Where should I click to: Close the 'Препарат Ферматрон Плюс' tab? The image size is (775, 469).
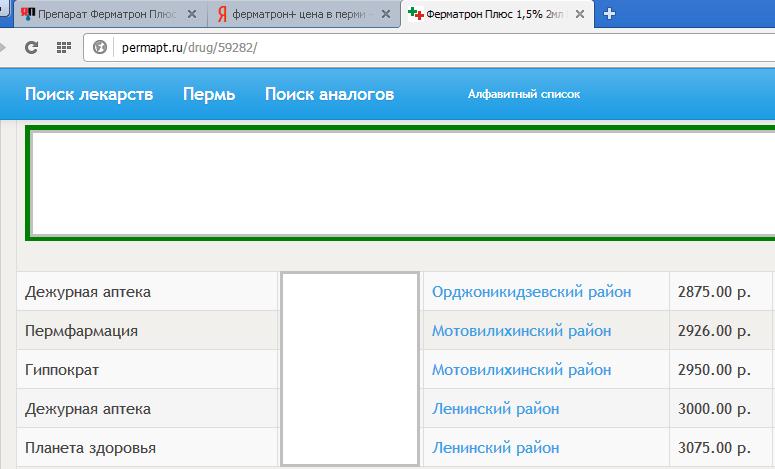pyautogui.click(x=191, y=14)
